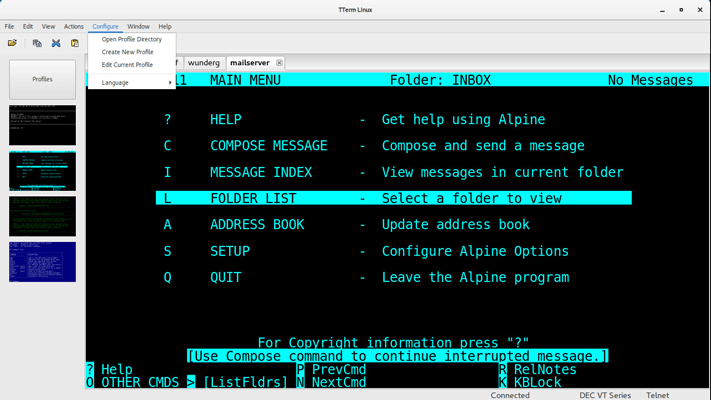
Task: Click the interrupted message notice
Action: click(x=398, y=356)
